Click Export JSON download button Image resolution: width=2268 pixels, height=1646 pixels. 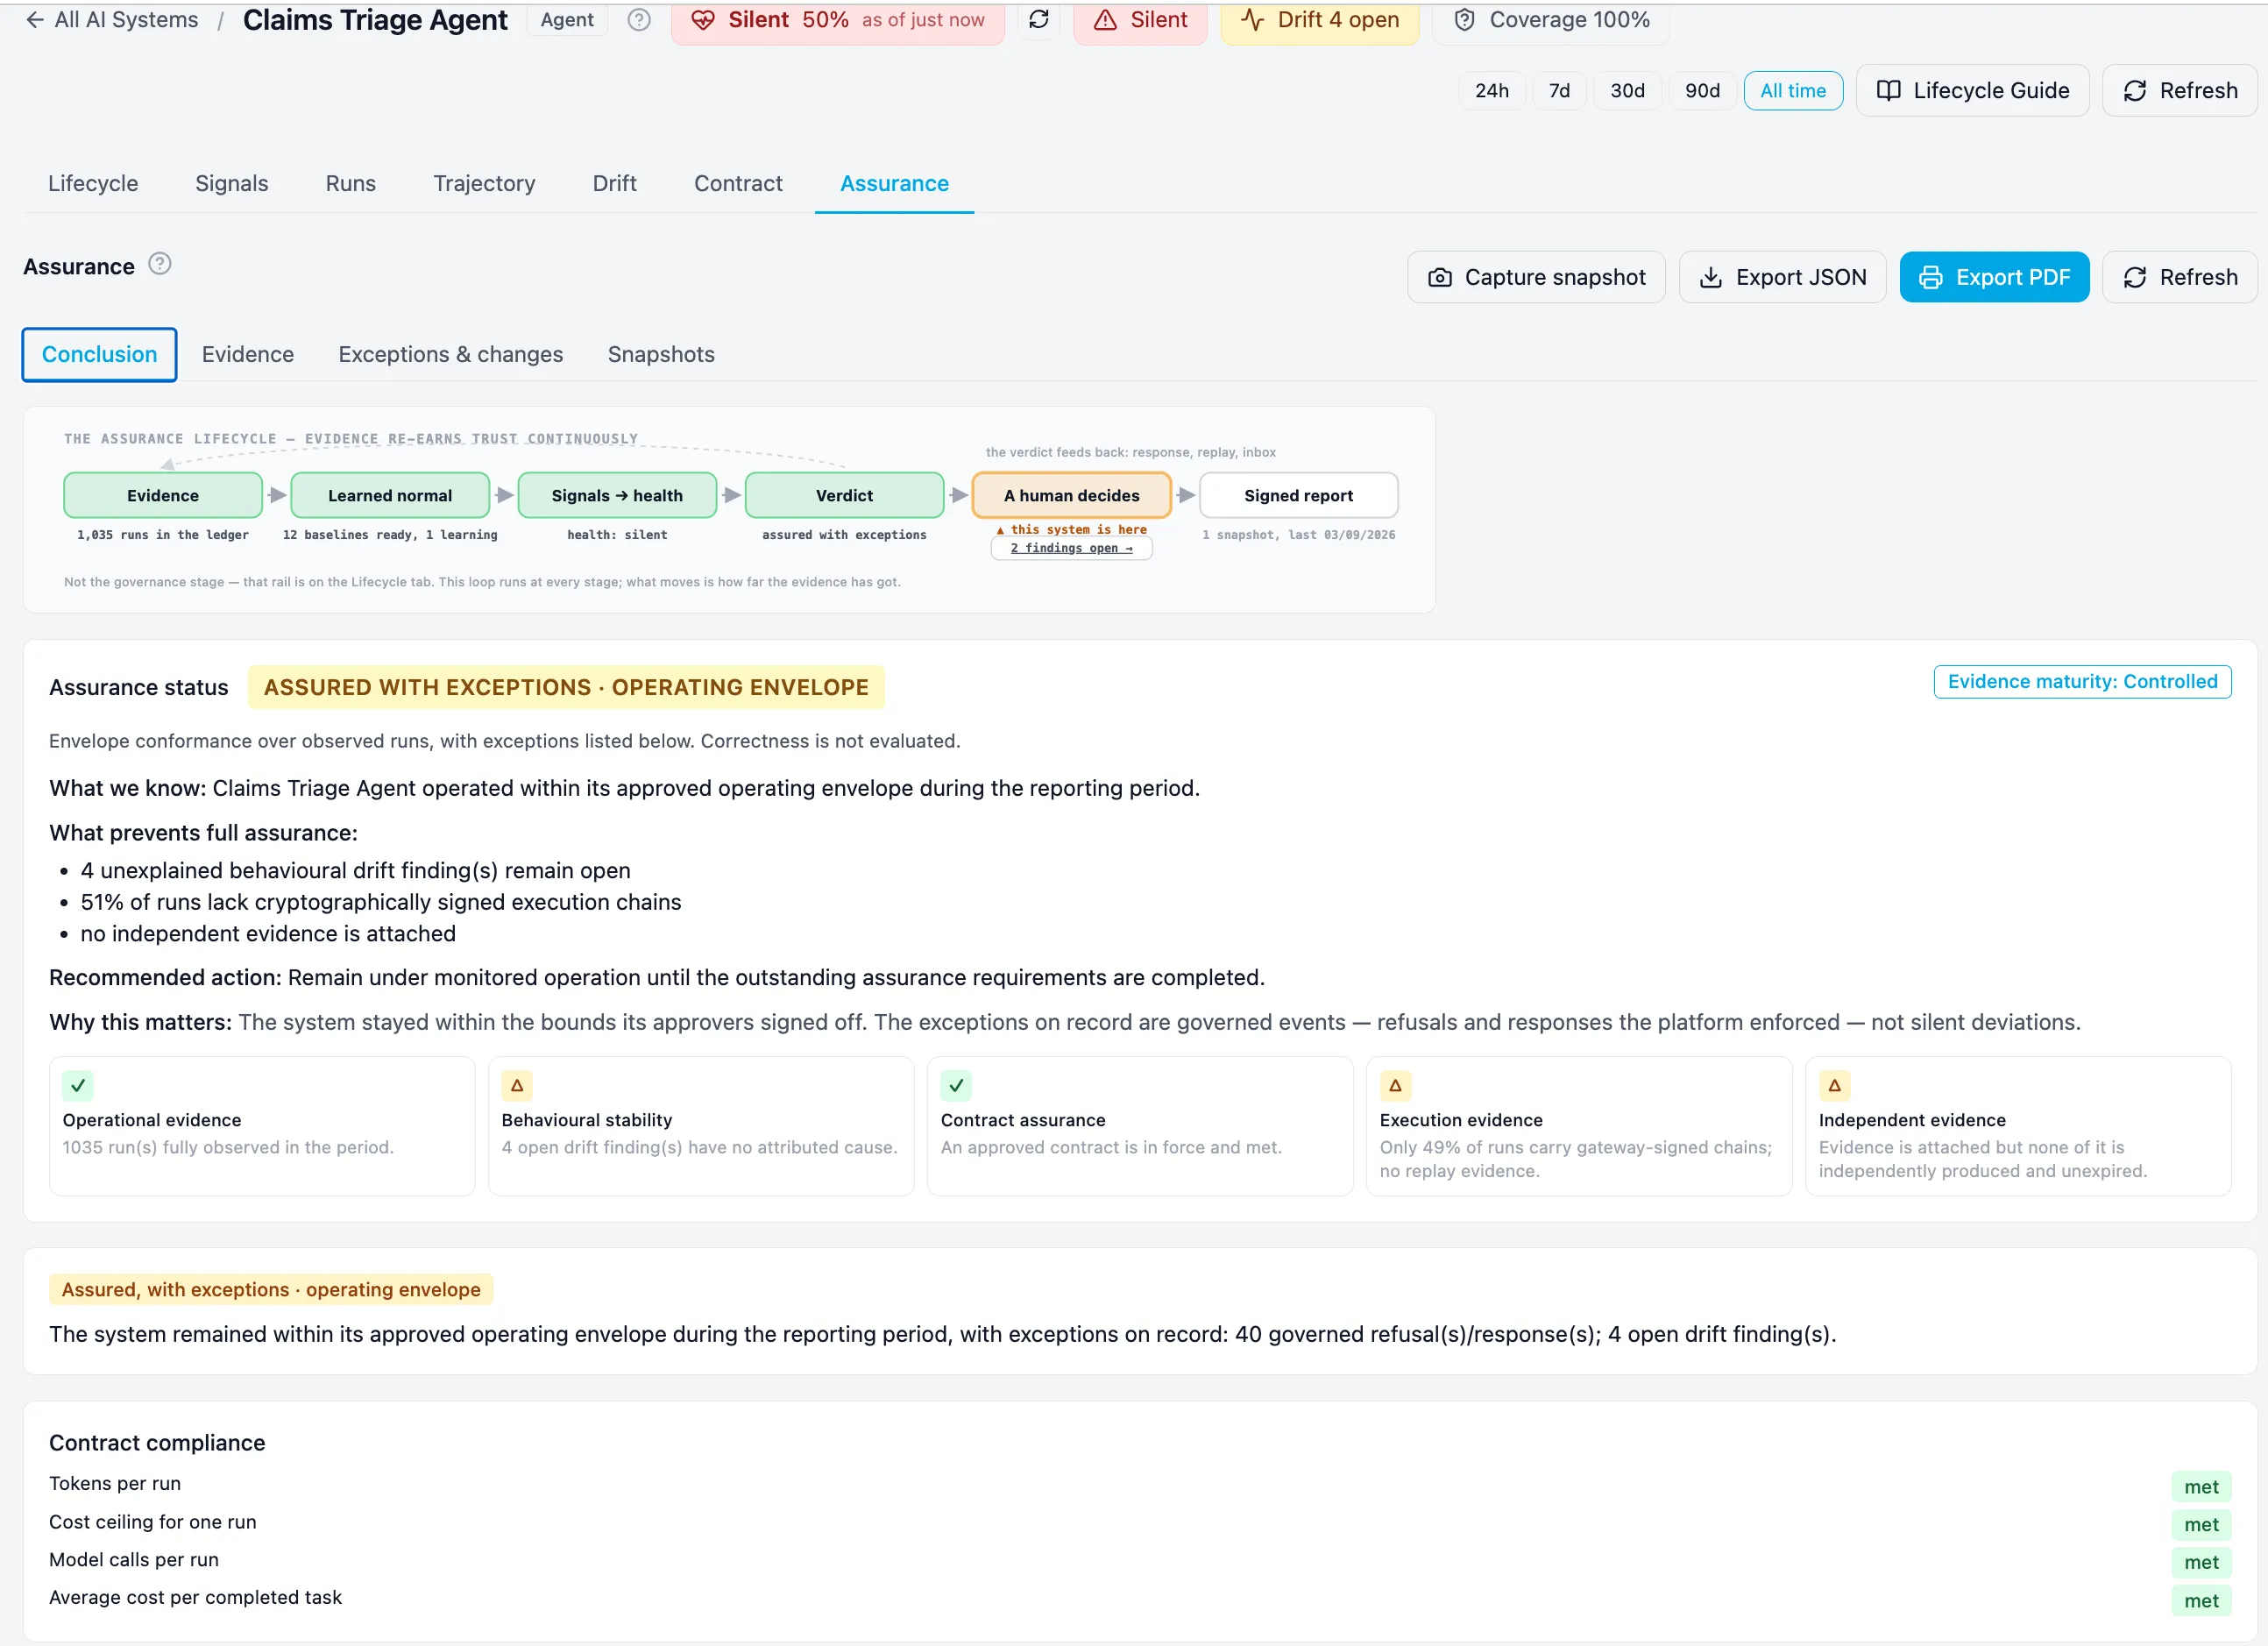coord(1782,277)
